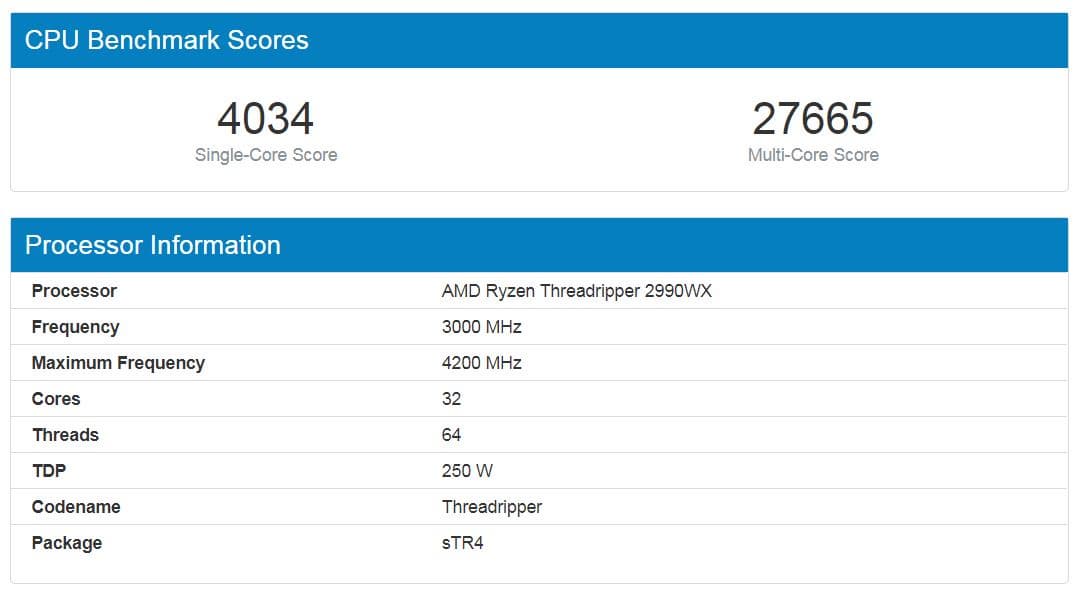Select the single-core score value 4034
This screenshot has height=599, width=1082.
coord(266,119)
